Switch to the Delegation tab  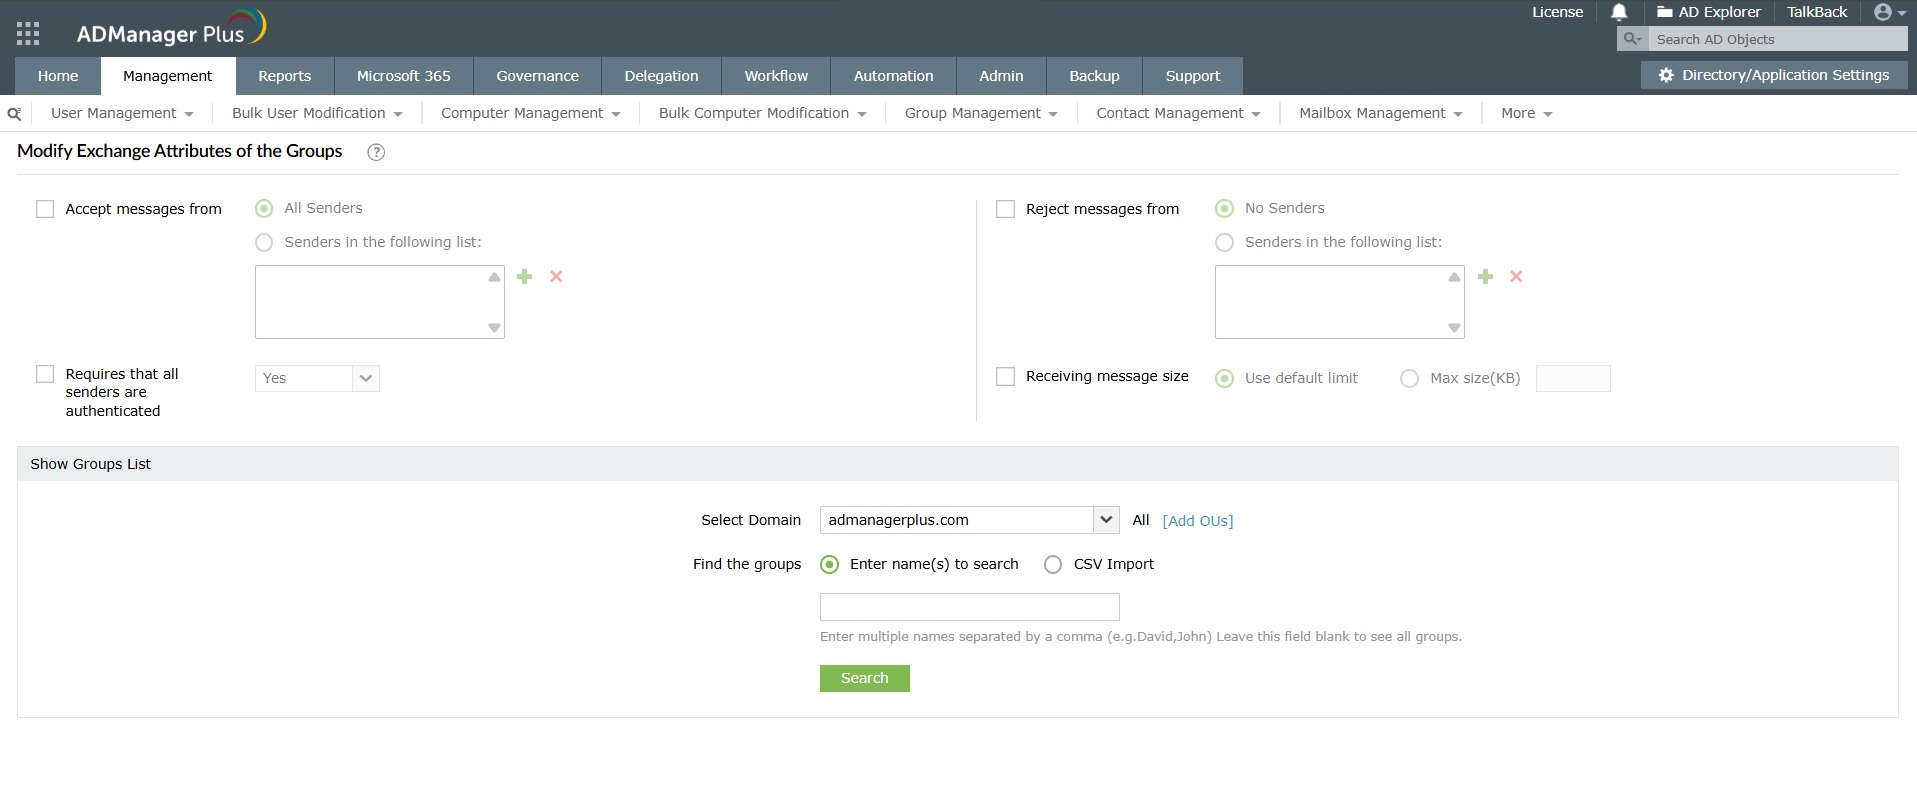point(662,76)
